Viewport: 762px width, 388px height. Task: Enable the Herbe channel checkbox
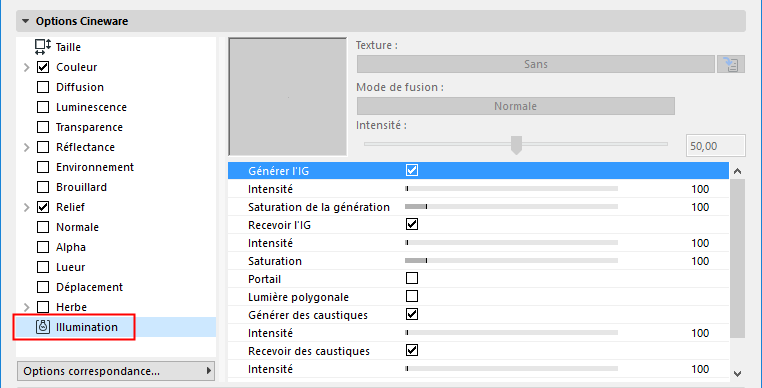(x=43, y=307)
